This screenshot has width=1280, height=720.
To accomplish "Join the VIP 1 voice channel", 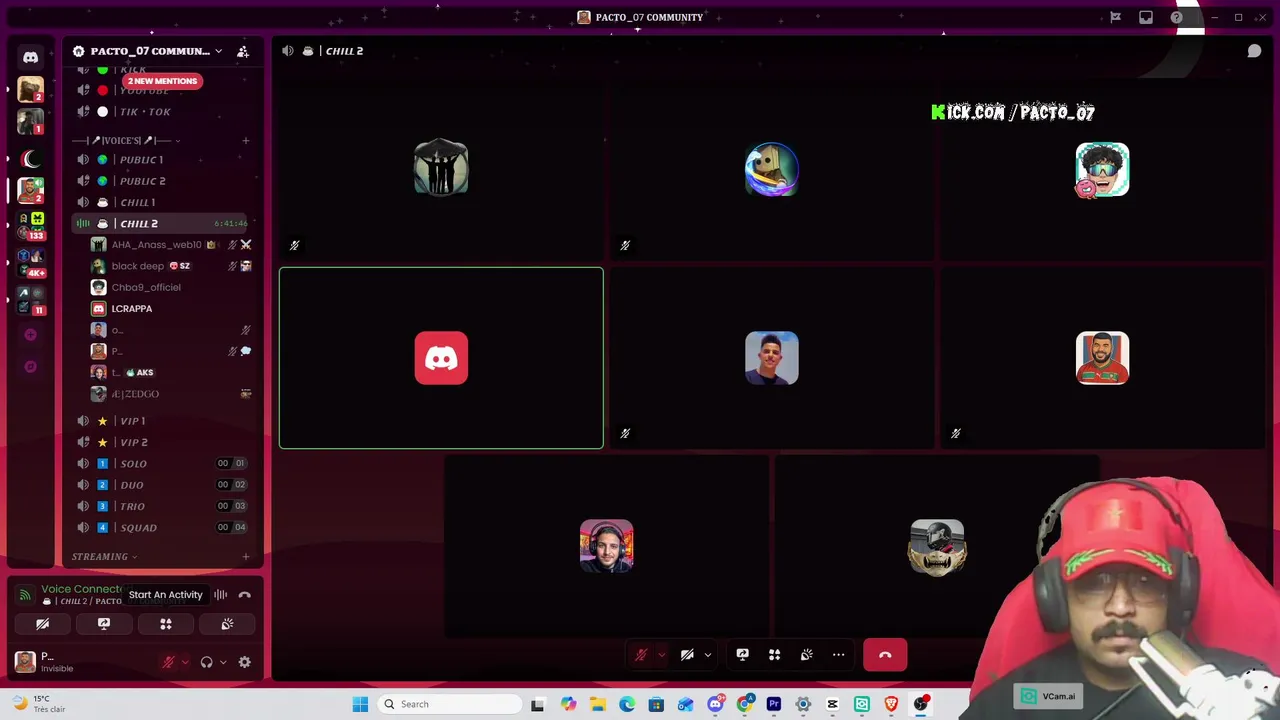I will click(x=162, y=421).
